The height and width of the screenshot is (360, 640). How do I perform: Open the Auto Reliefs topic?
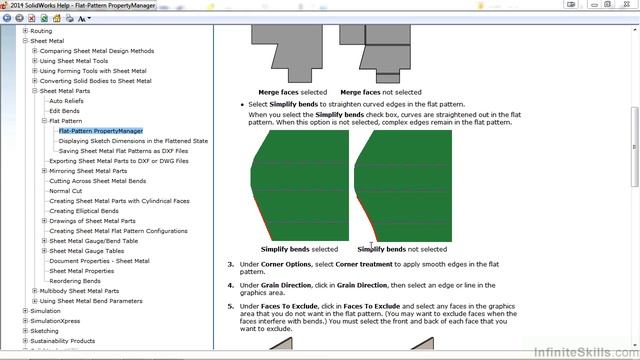pos(66,101)
